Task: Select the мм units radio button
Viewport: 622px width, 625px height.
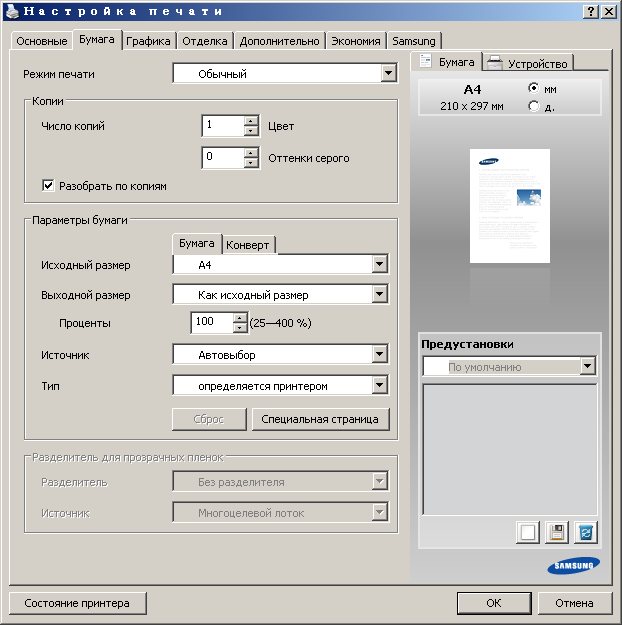Action: (x=533, y=88)
